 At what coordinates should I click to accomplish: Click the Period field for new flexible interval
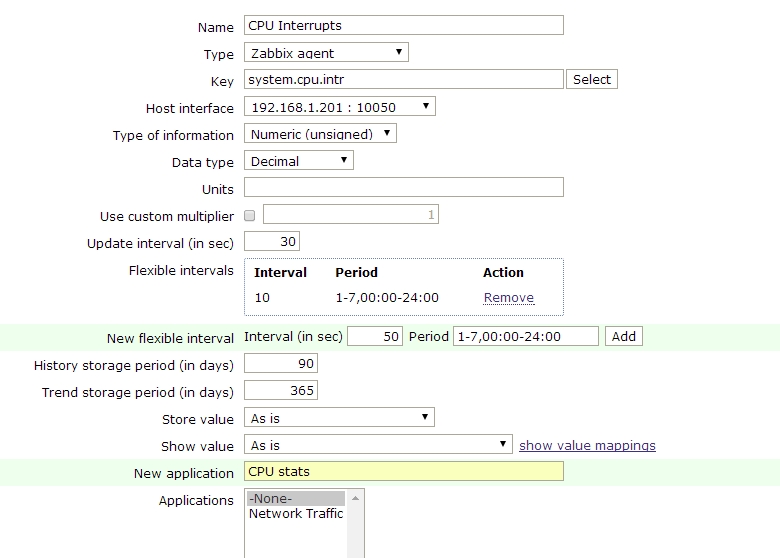(526, 336)
